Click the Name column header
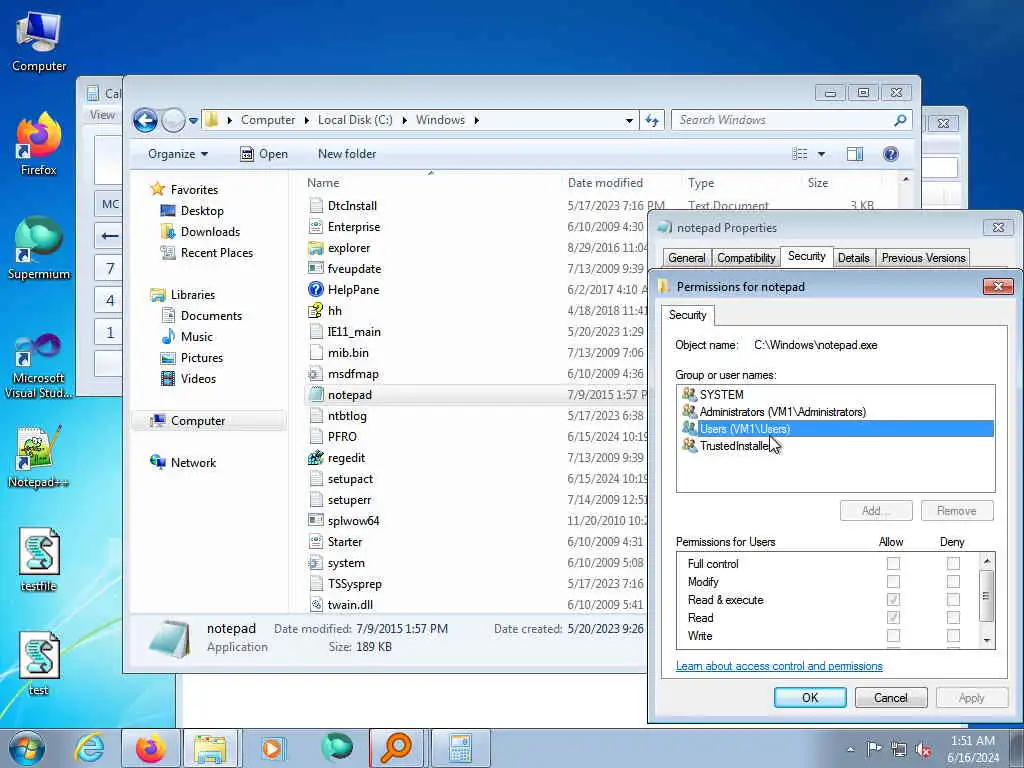Viewport: 1024px width, 768px height. click(x=431, y=183)
